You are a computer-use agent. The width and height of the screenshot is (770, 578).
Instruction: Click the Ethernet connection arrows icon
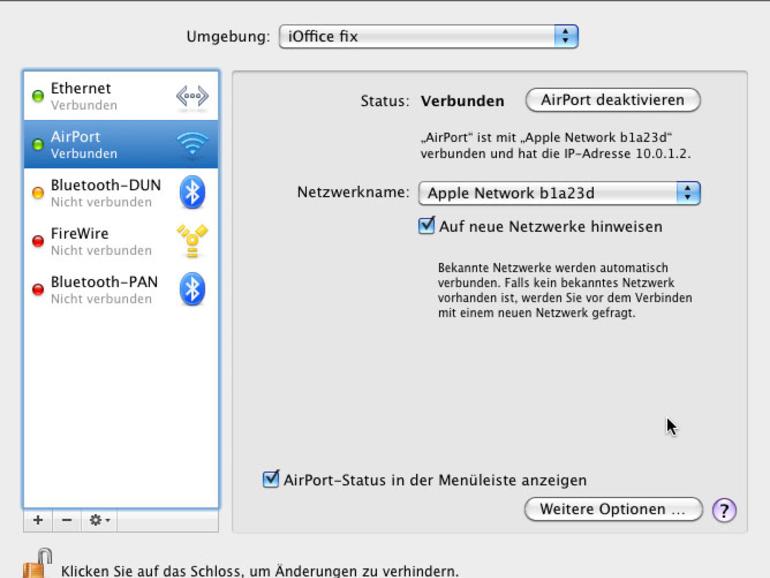tap(192, 96)
